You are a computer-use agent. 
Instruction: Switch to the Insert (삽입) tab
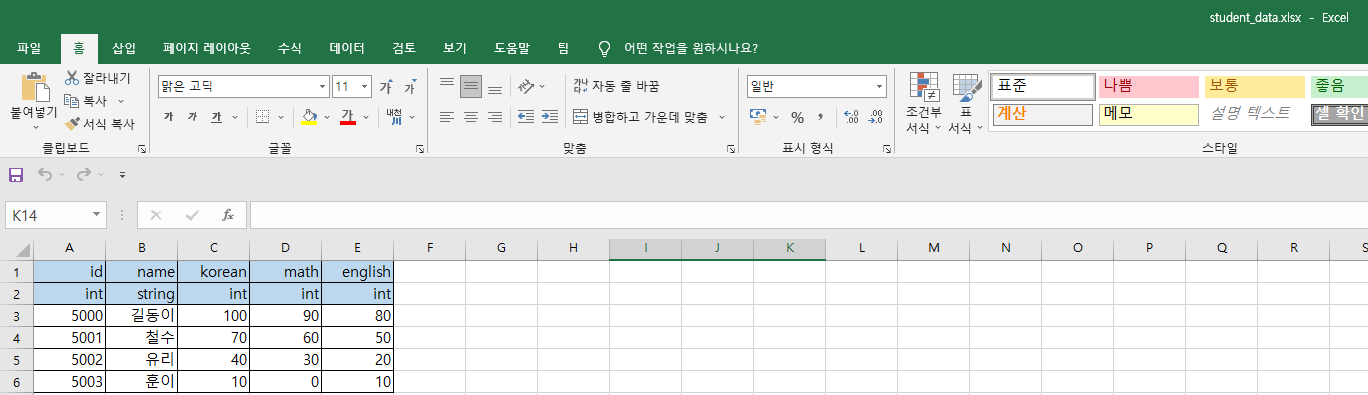point(124,48)
